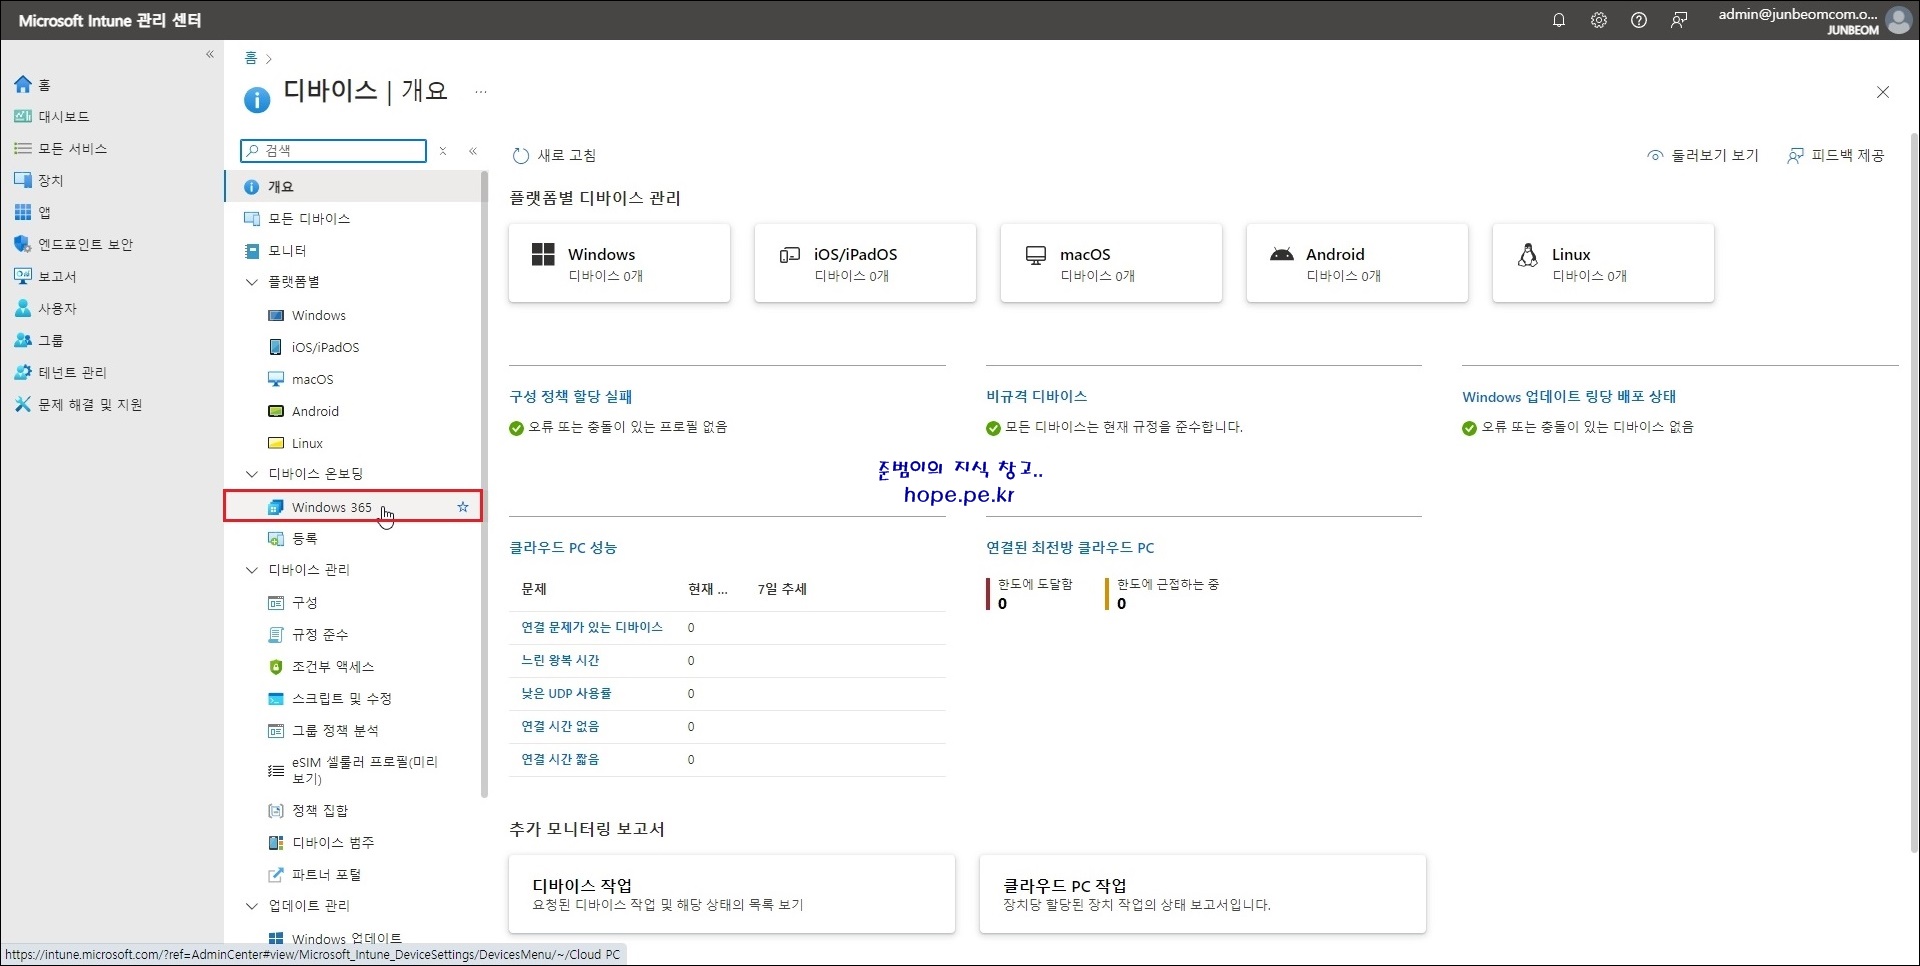Open the admin account avatar

coord(1898,20)
